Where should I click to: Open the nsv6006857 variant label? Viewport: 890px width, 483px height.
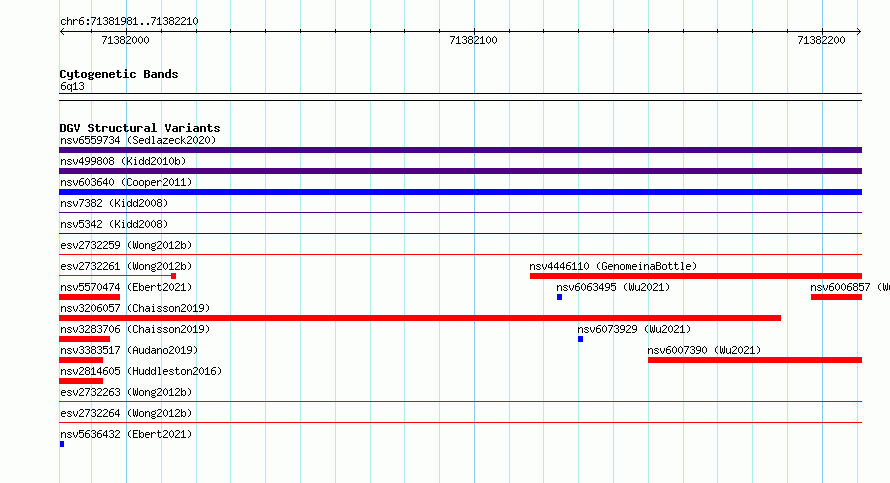850,287
